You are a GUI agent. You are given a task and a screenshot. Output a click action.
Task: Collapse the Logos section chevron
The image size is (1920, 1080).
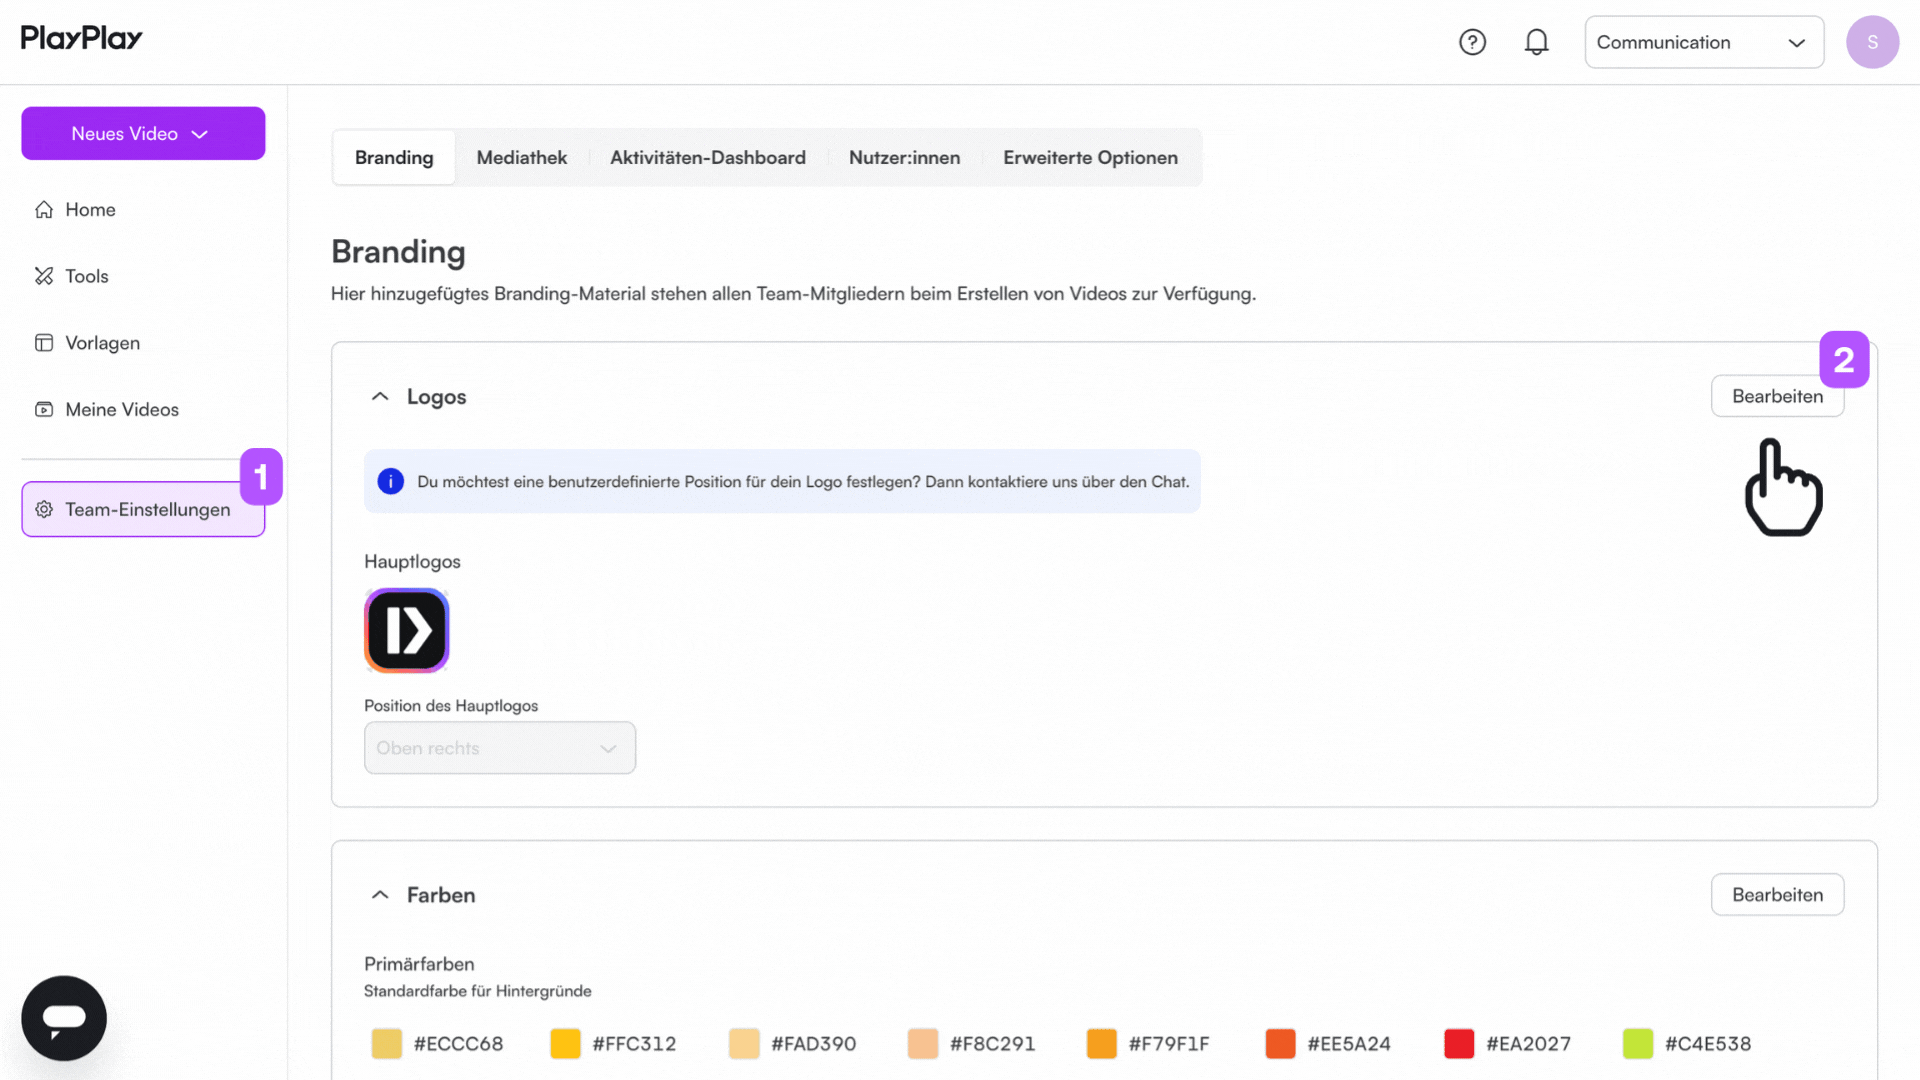[x=380, y=397]
